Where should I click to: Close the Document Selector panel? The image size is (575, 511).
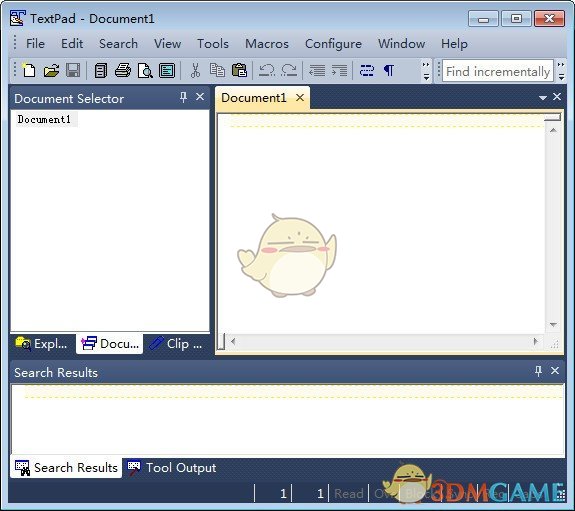(200, 97)
